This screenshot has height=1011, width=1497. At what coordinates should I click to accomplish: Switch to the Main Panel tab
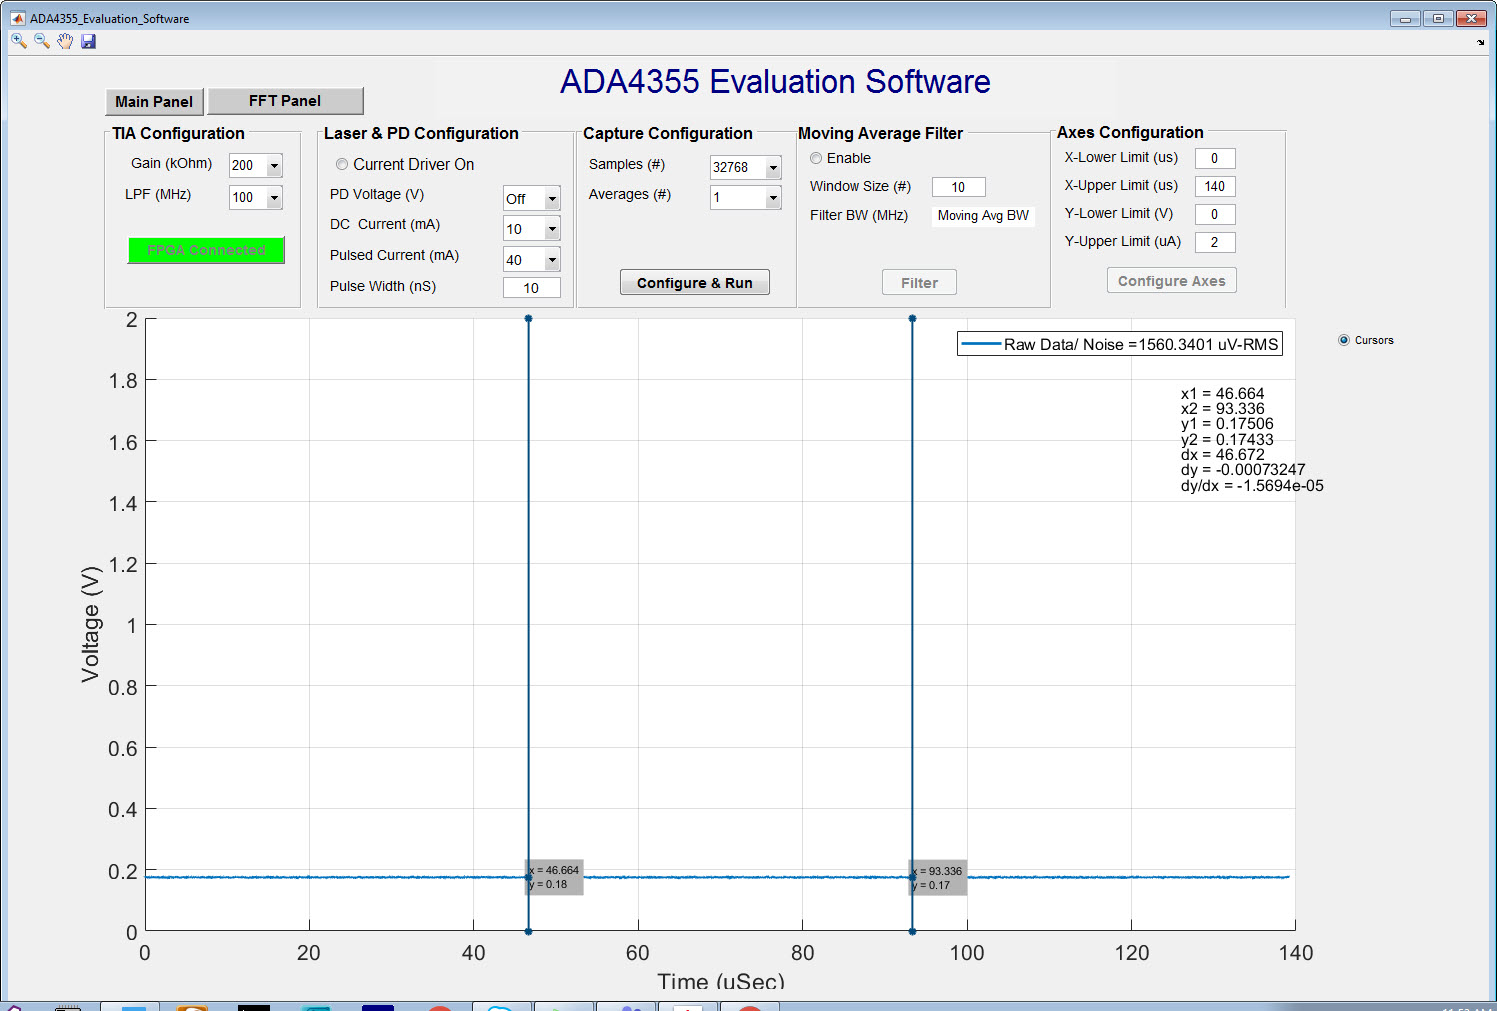pyautogui.click(x=154, y=101)
